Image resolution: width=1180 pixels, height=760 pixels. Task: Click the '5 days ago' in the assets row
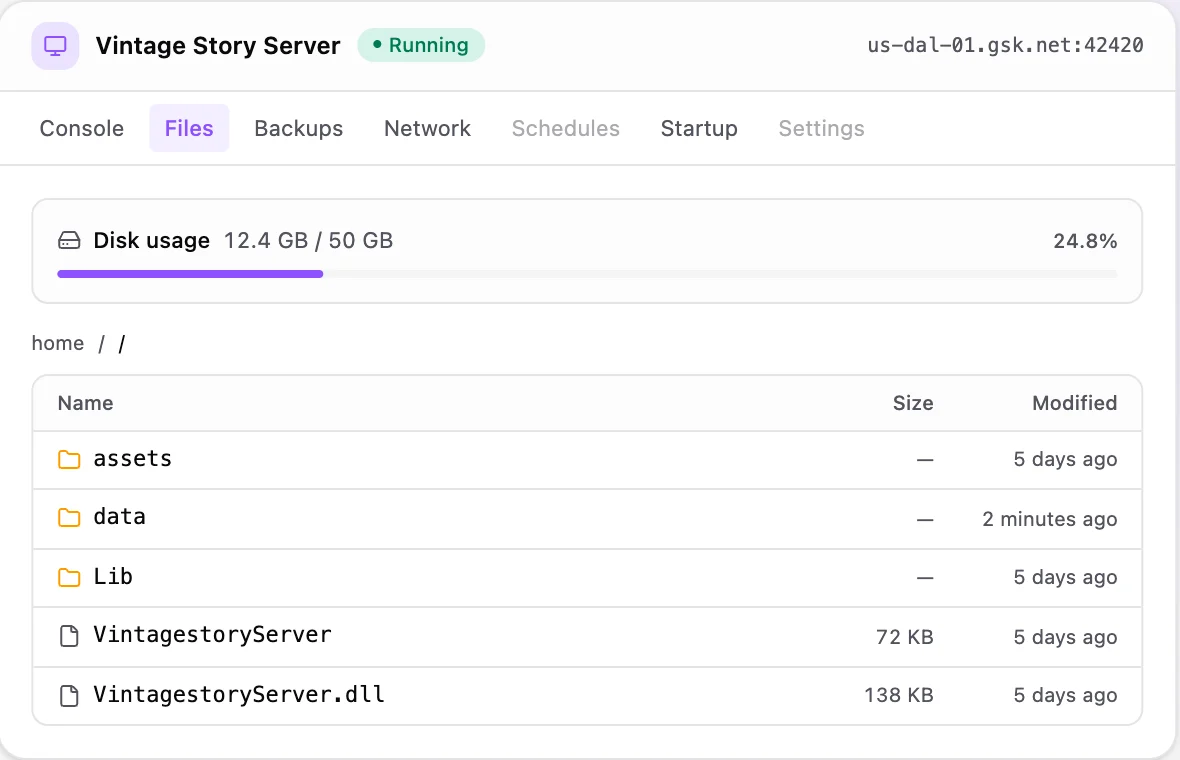pyautogui.click(x=1065, y=459)
